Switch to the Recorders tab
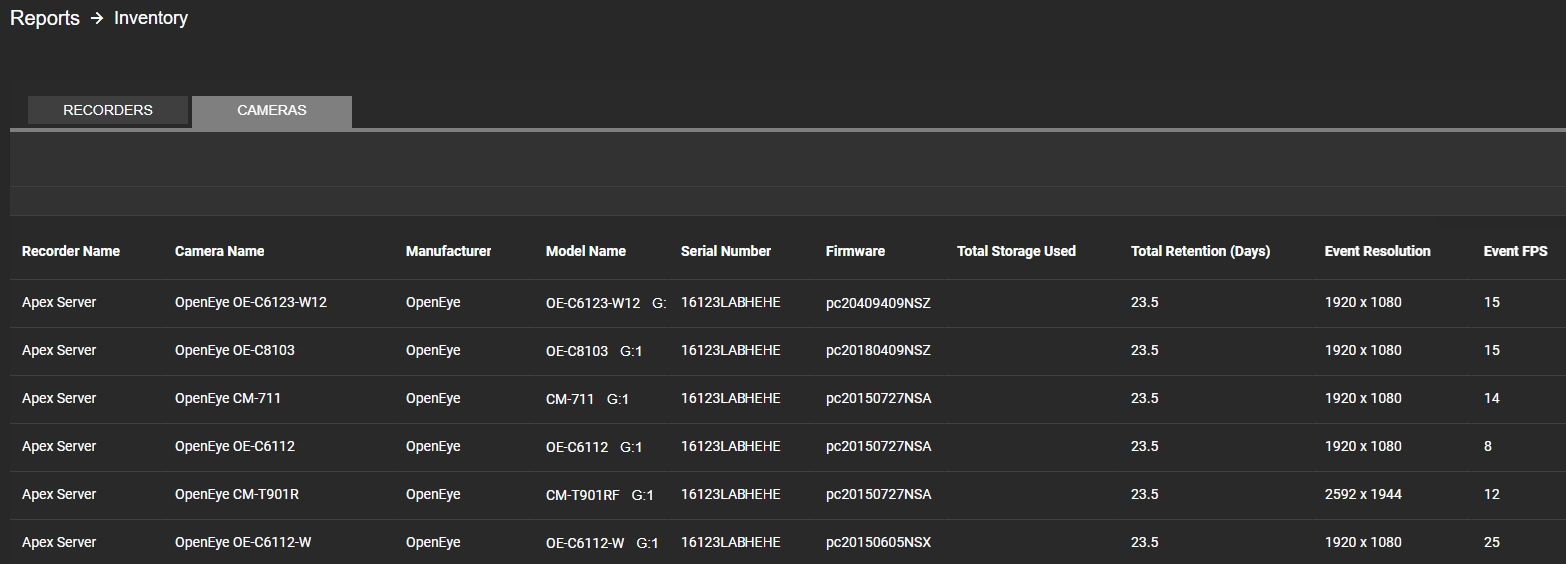 (x=108, y=110)
